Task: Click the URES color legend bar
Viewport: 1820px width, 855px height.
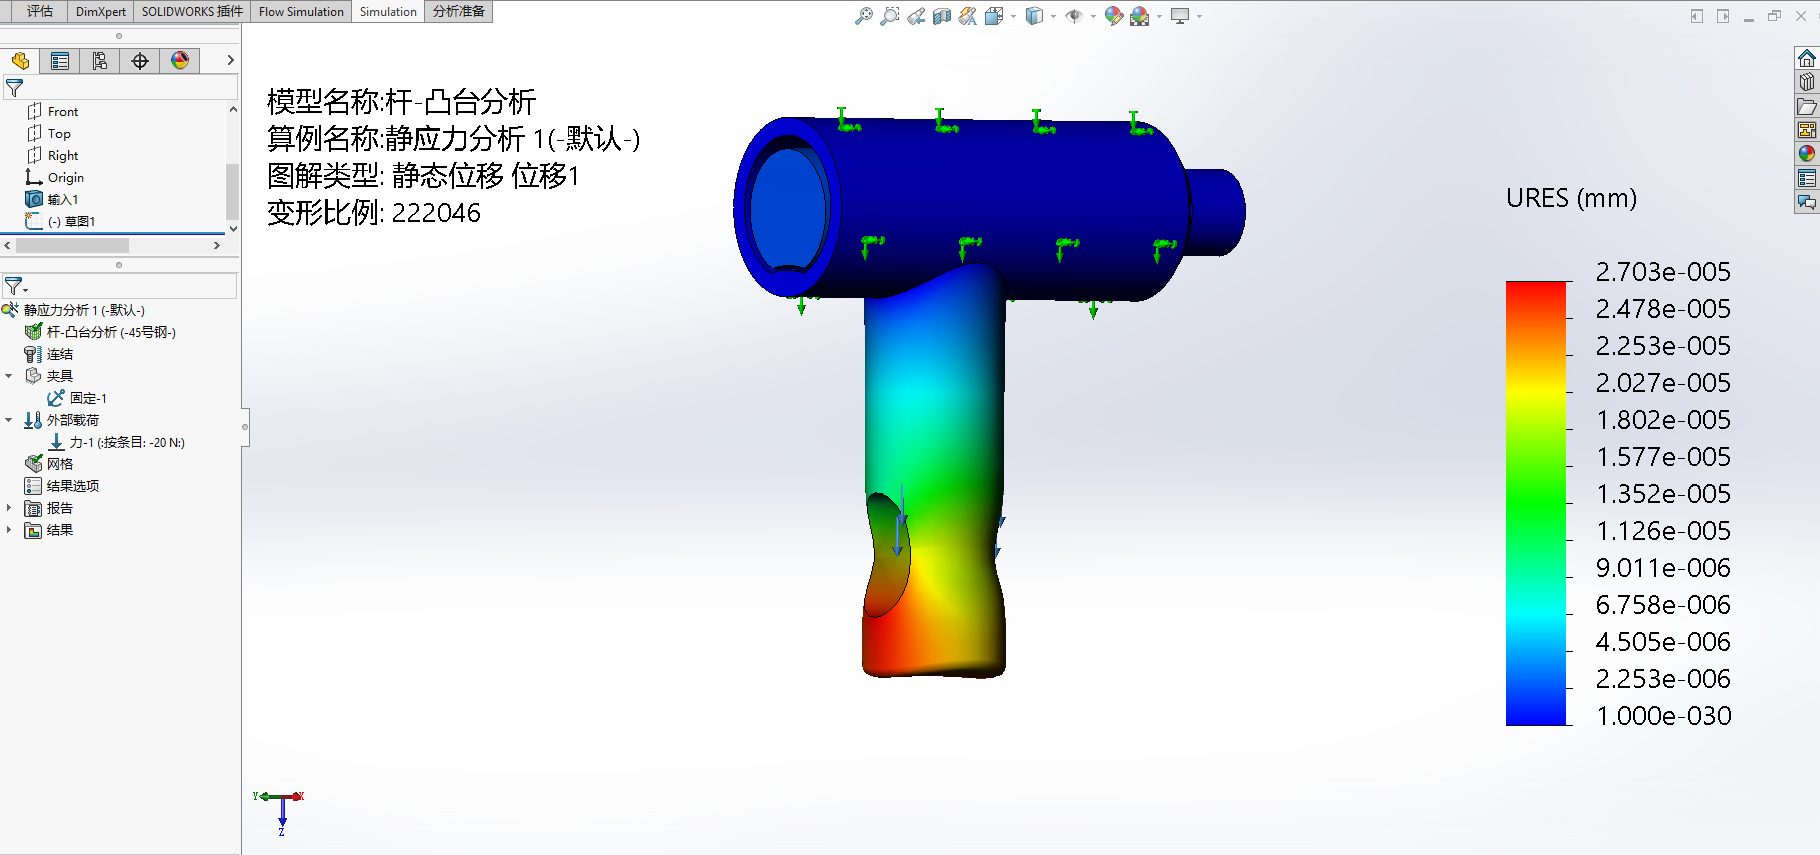Action: (x=1535, y=503)
